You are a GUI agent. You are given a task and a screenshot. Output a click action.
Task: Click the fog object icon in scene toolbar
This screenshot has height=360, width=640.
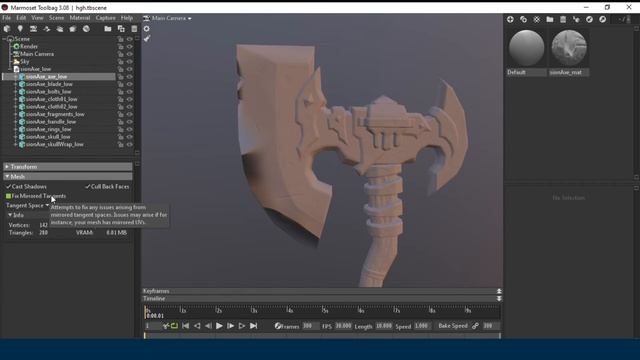click(73, 29)
